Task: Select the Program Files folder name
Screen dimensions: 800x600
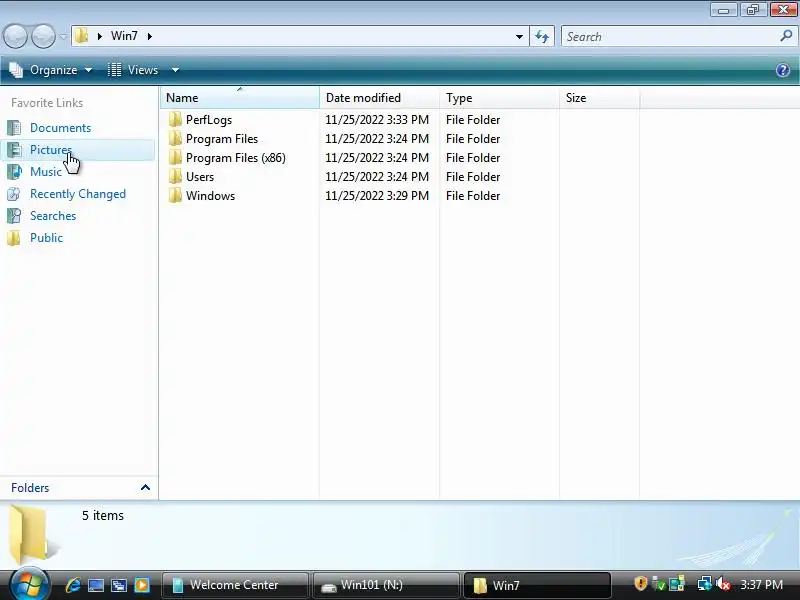Action: click(222, 139)
